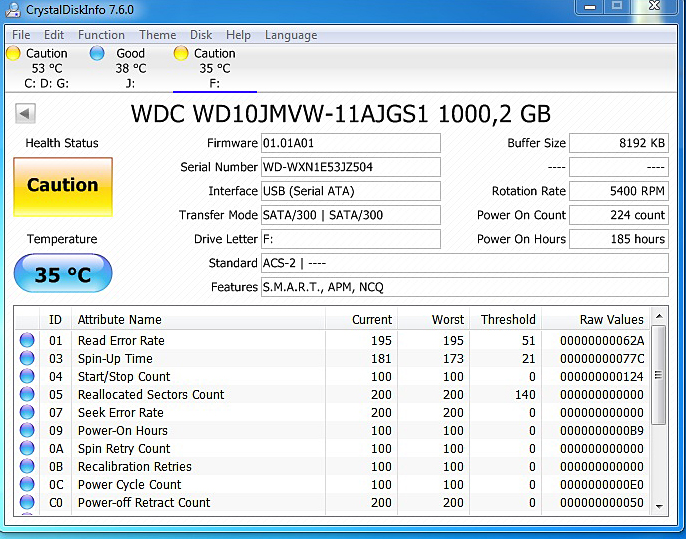Click the scroll up arrow of attribute list

[x=659, y=316]
